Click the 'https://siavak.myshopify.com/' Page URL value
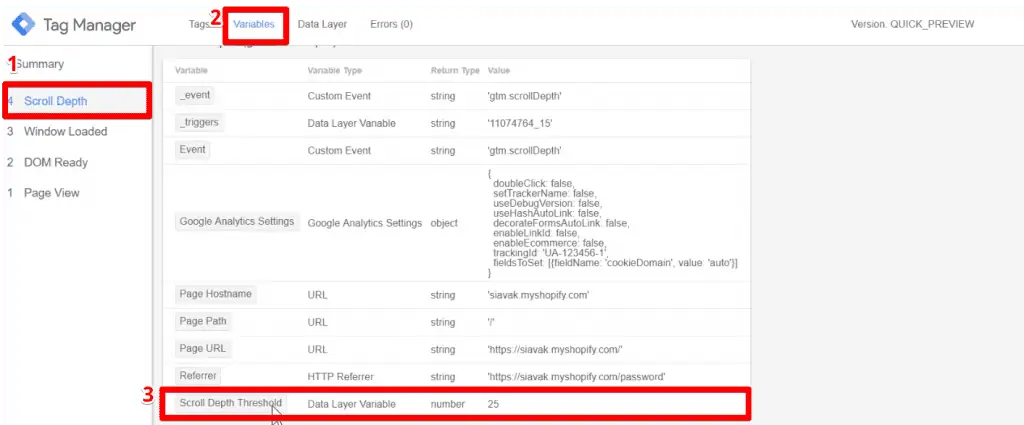1024x425 pixels. click(554, 349)
